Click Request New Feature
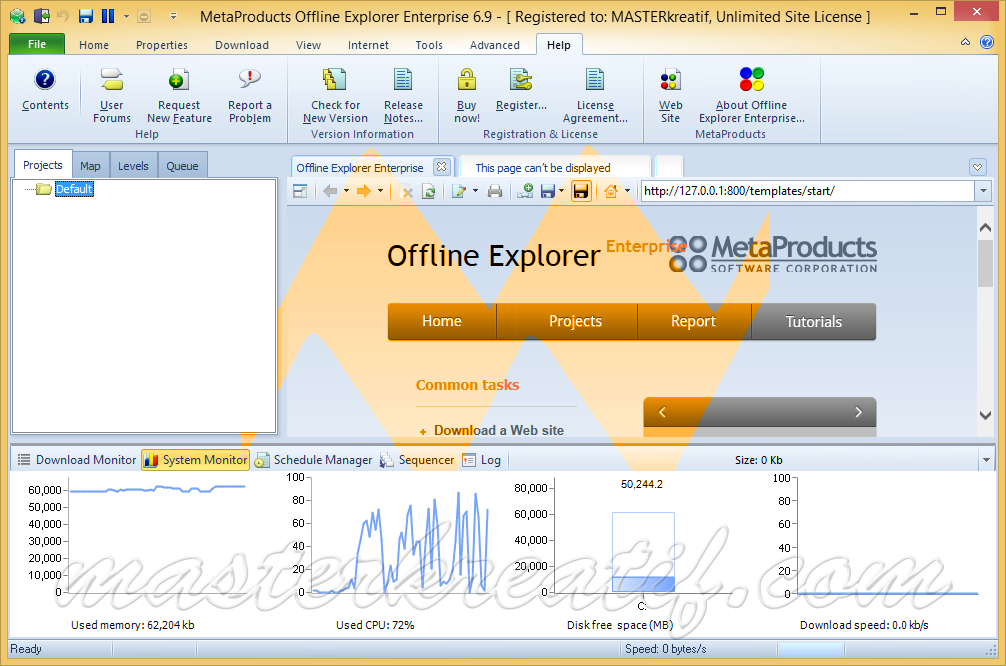Screen dimensions: 1006x666 coord(179,95)
